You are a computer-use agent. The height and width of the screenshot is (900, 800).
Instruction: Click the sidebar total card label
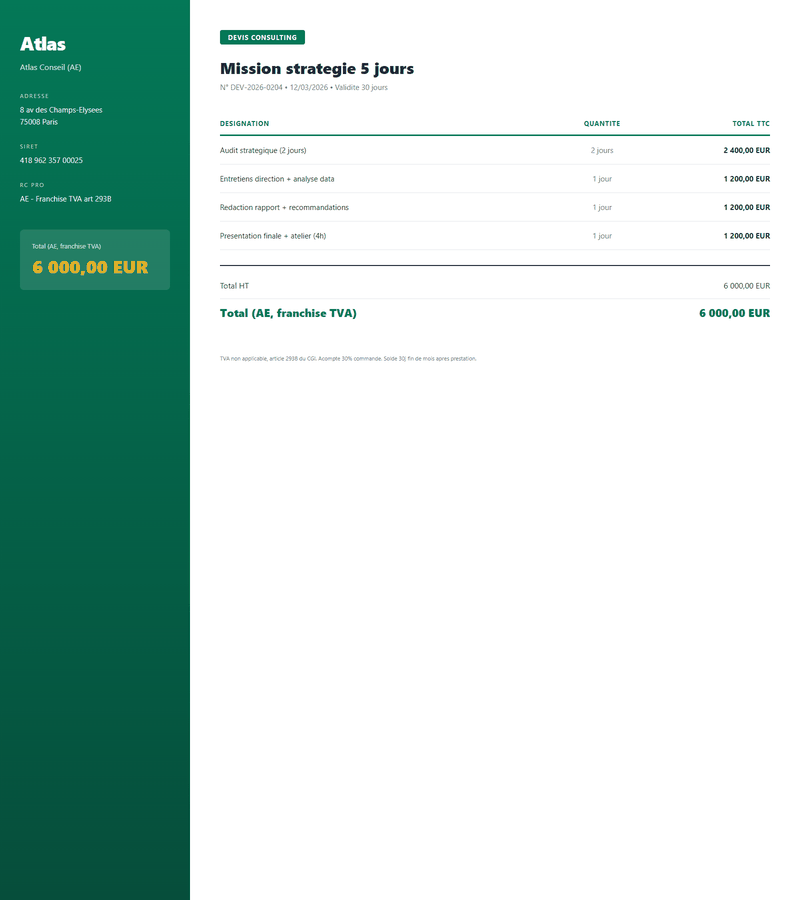tap(67, 246)
